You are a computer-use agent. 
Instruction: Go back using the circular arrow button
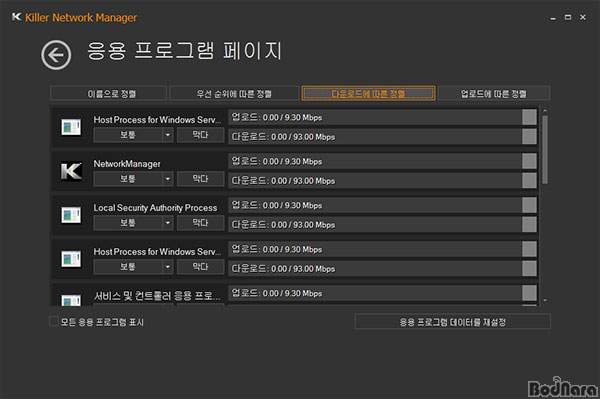pos(56,55)
